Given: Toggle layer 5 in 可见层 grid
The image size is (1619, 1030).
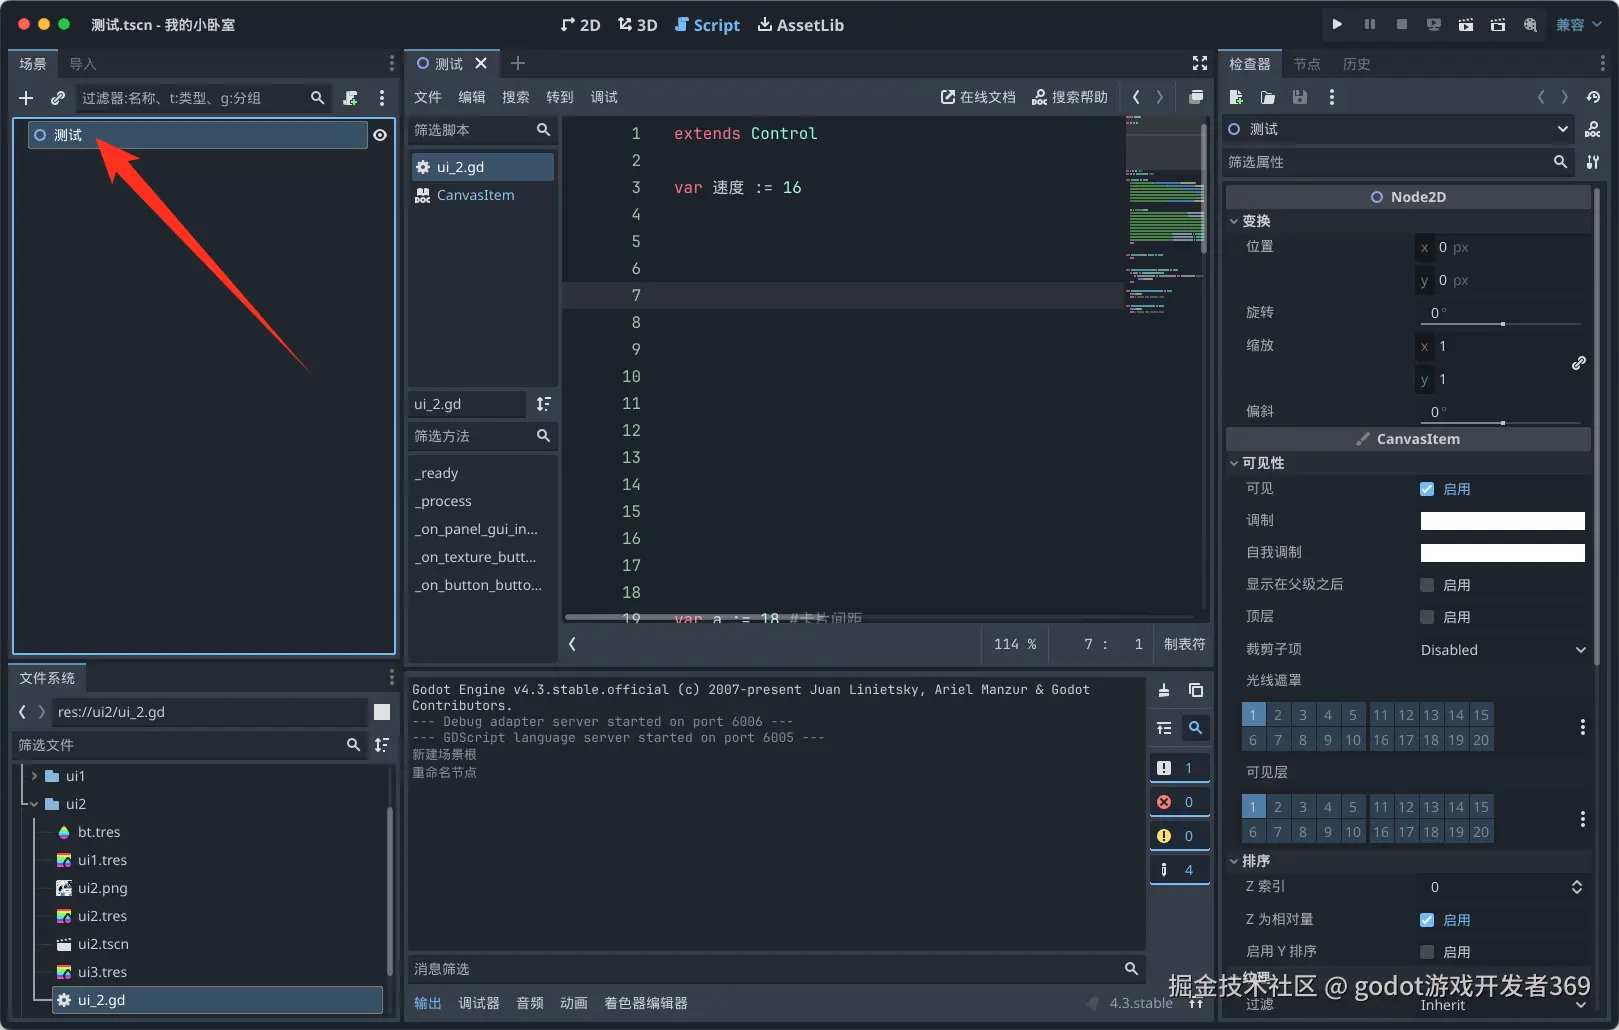Looking at the screenshot, I should (x=1352, y=807).
